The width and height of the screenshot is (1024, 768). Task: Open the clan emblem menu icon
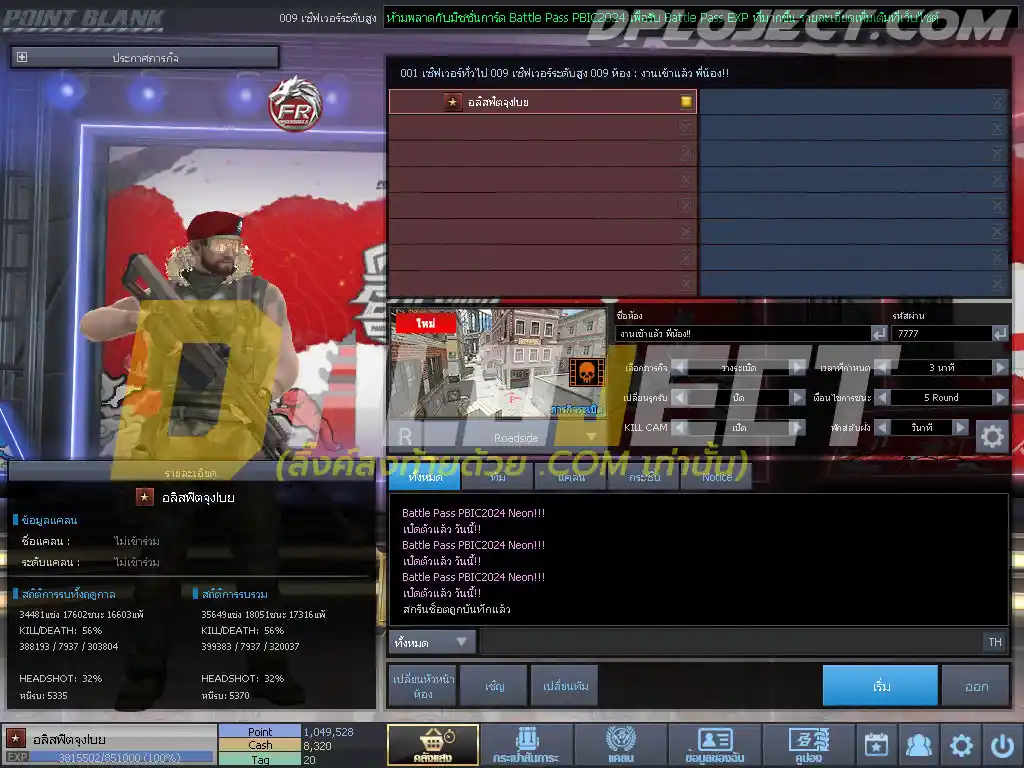[x=620, y=744]
